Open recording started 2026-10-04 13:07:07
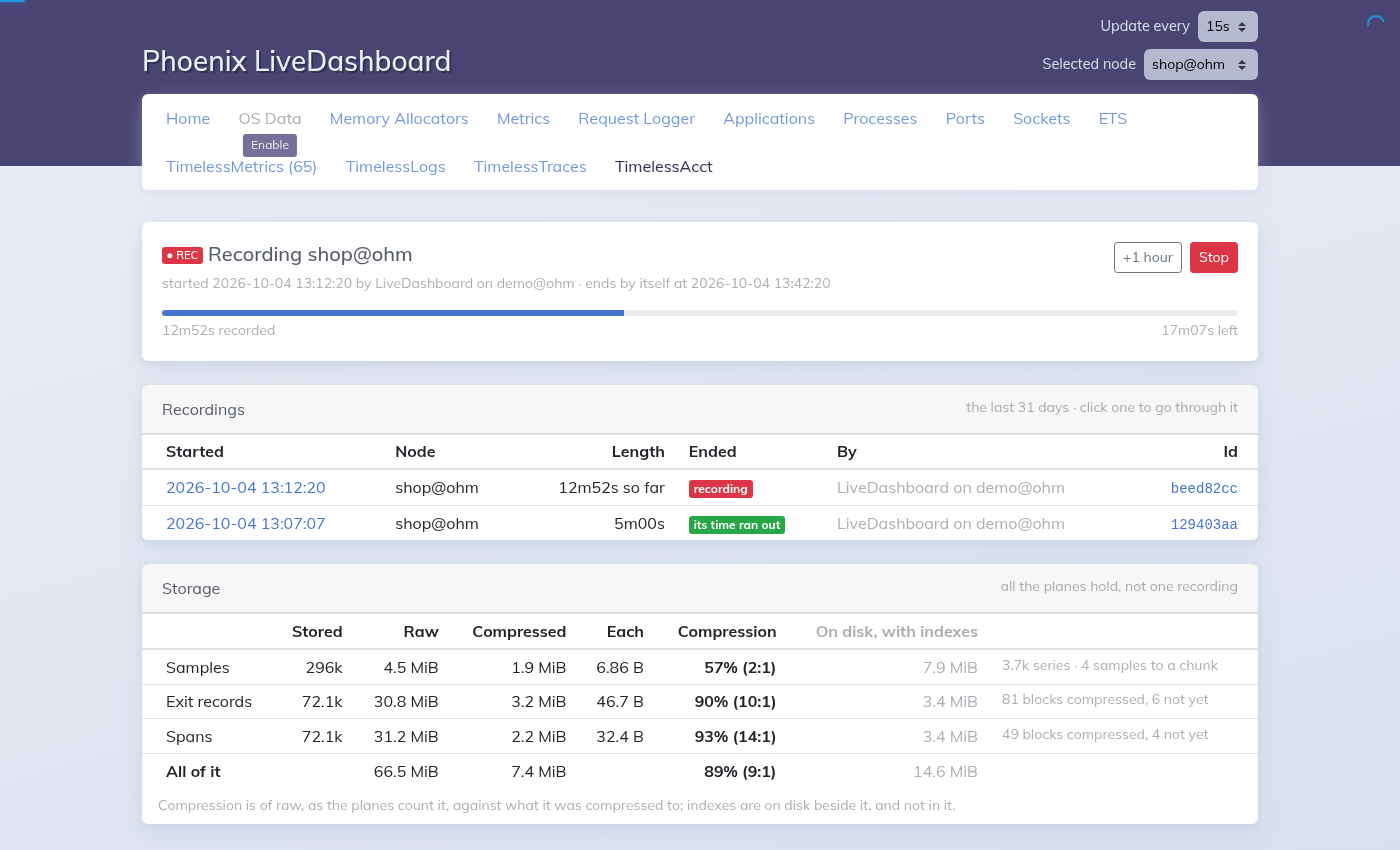 click(245, 523)
